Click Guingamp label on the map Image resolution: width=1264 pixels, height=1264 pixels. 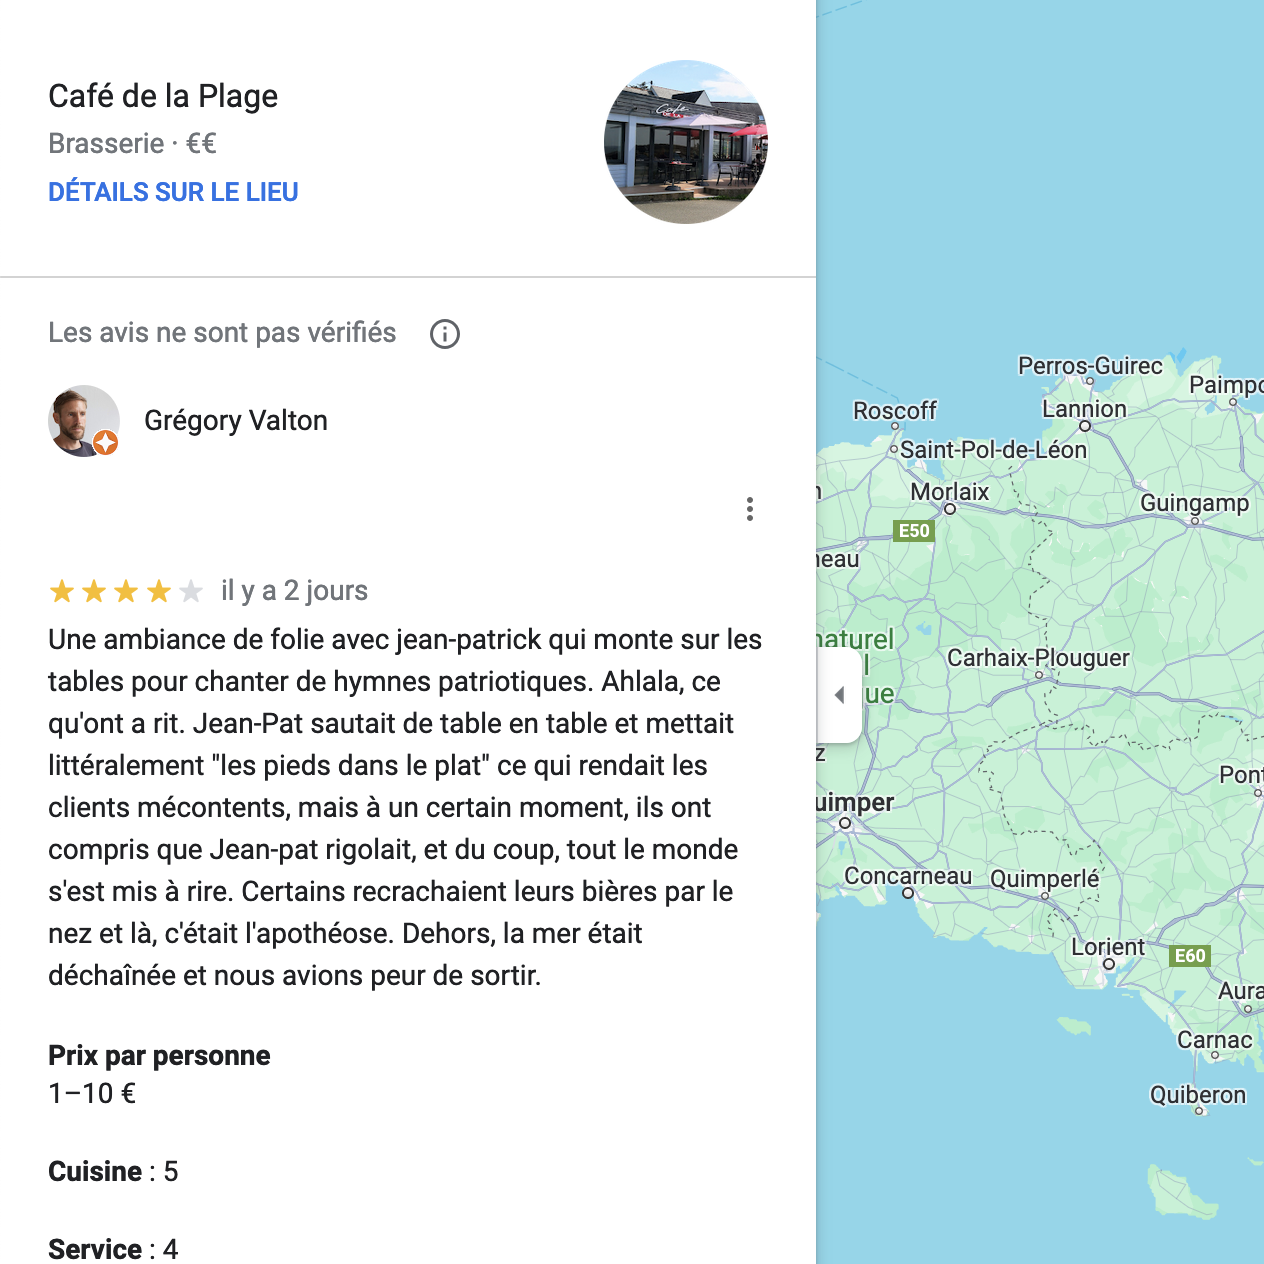tap(1195, 503)
